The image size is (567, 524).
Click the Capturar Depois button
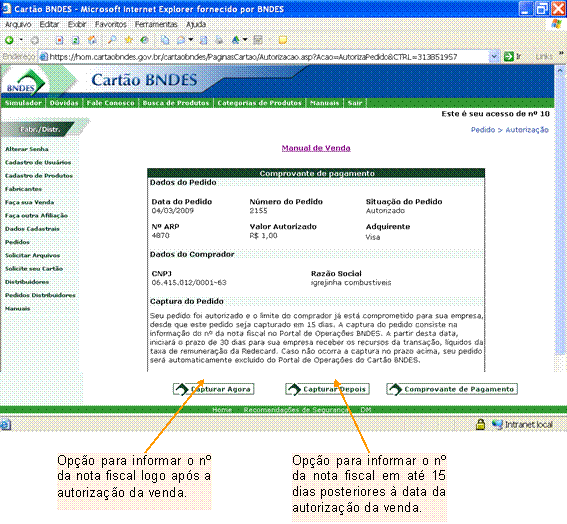click(x=327, y=389)
